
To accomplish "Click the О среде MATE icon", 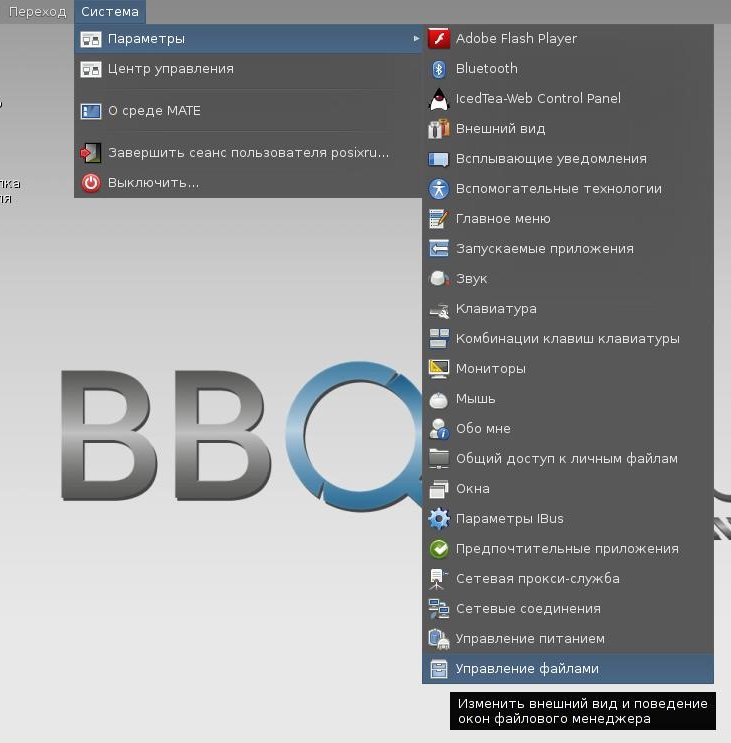I will [91, 111].
